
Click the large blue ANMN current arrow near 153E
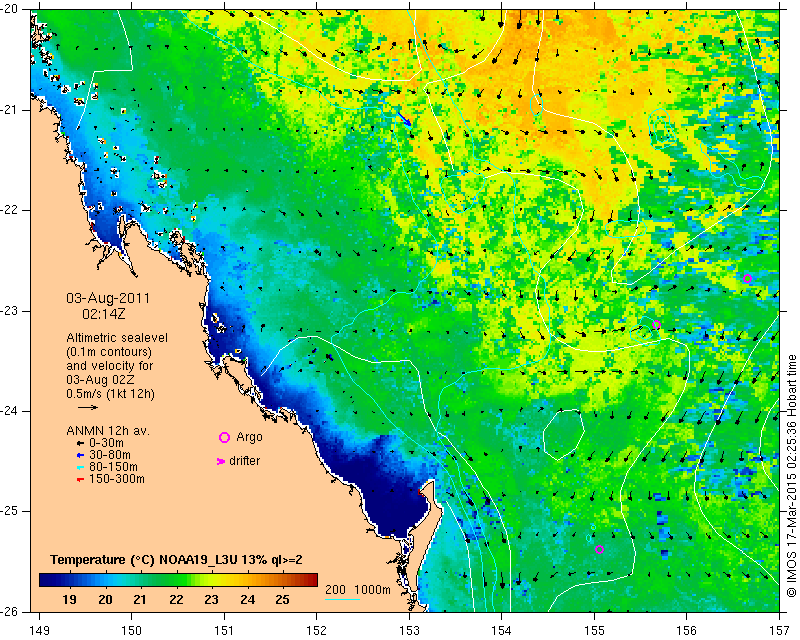pyautogui.click(x=405, y=118)
